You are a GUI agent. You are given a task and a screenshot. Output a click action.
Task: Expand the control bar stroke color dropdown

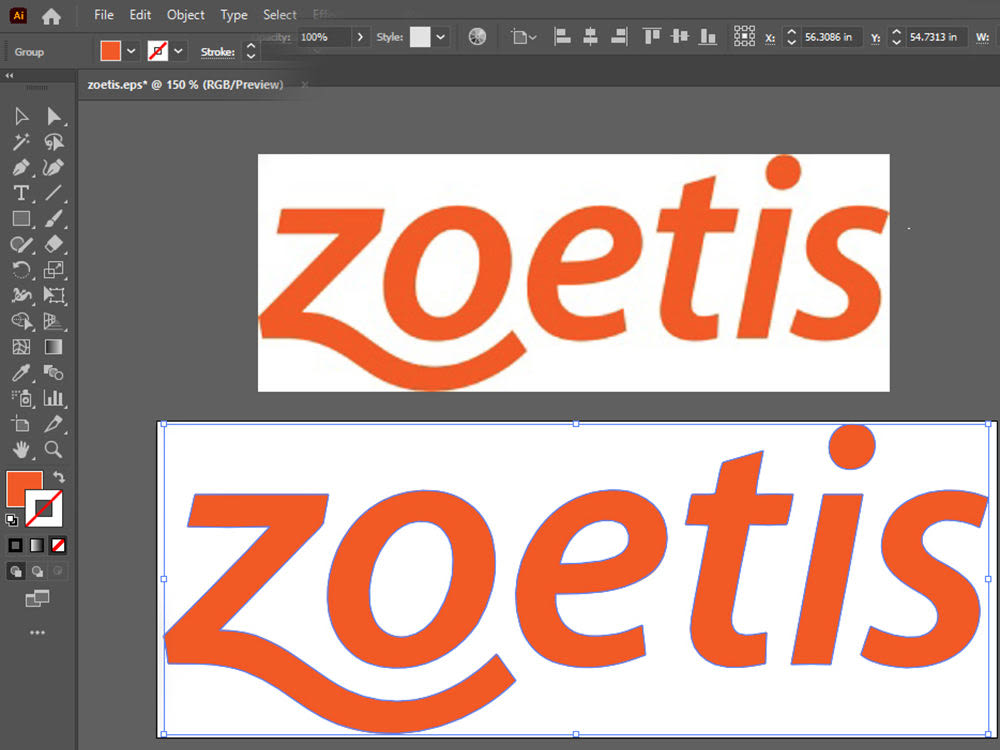click(178, 51)
